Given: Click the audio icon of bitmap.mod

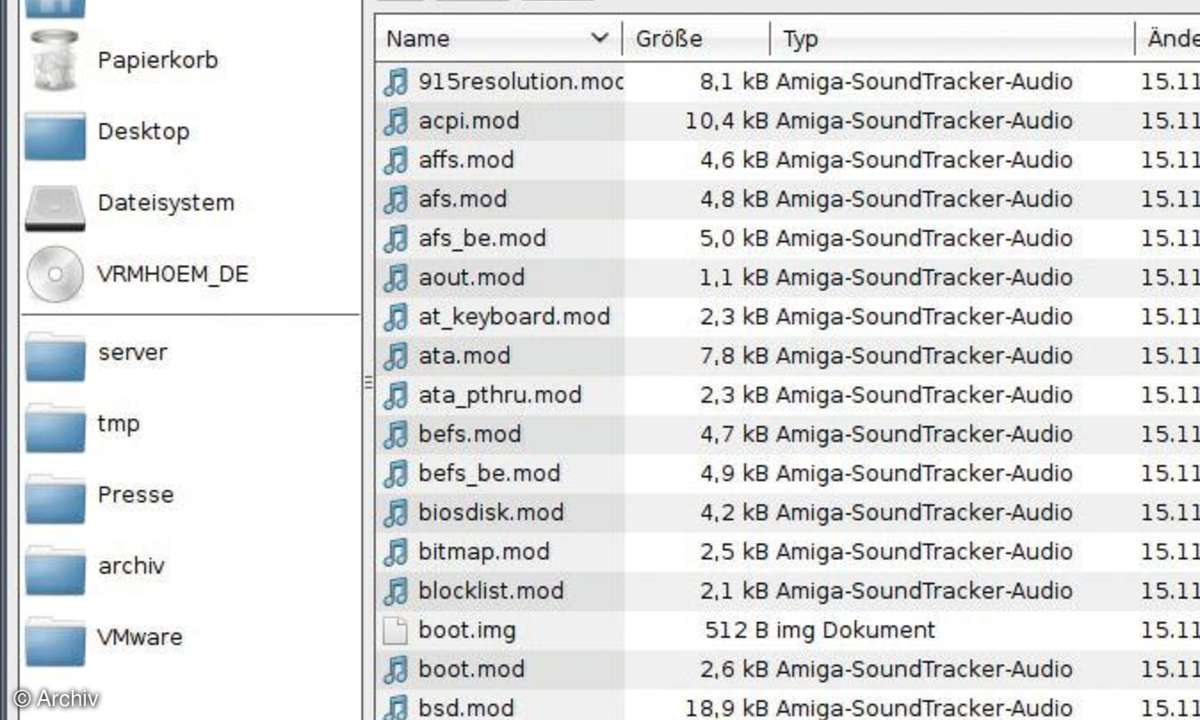Looking at the screenshot, I should [x=396, y=552].
